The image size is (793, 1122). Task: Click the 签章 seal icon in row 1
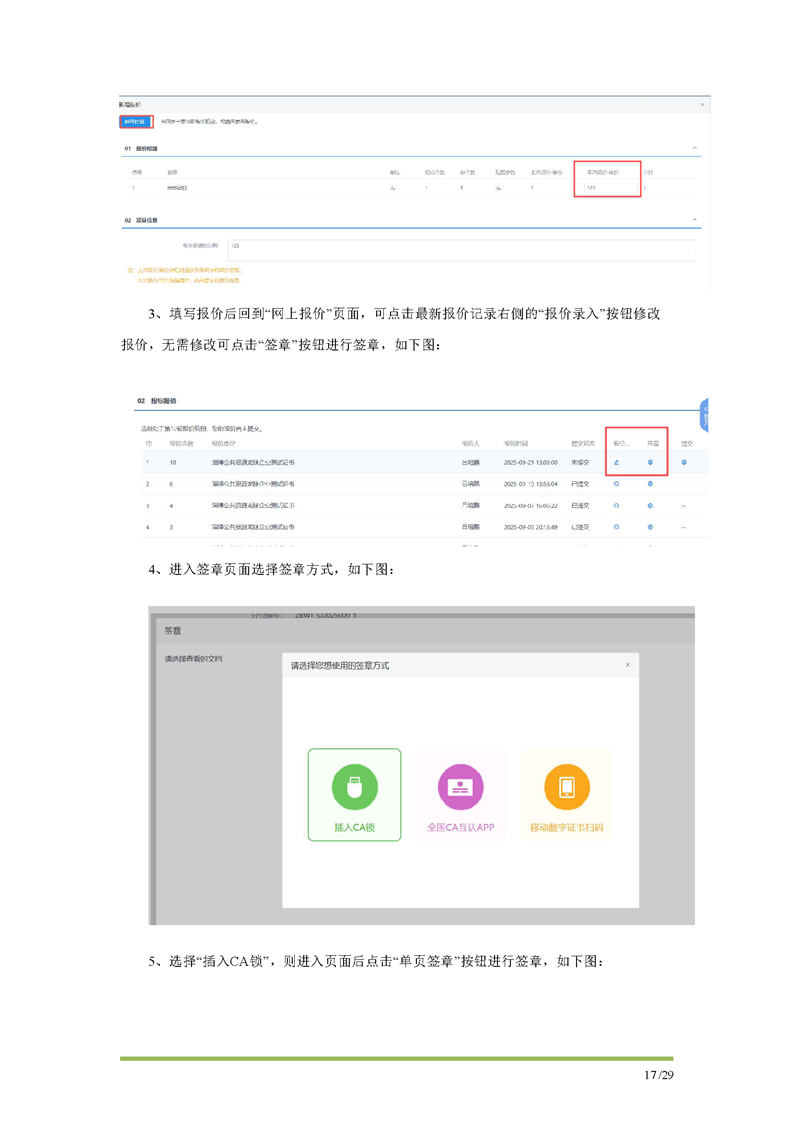(651, 462)
